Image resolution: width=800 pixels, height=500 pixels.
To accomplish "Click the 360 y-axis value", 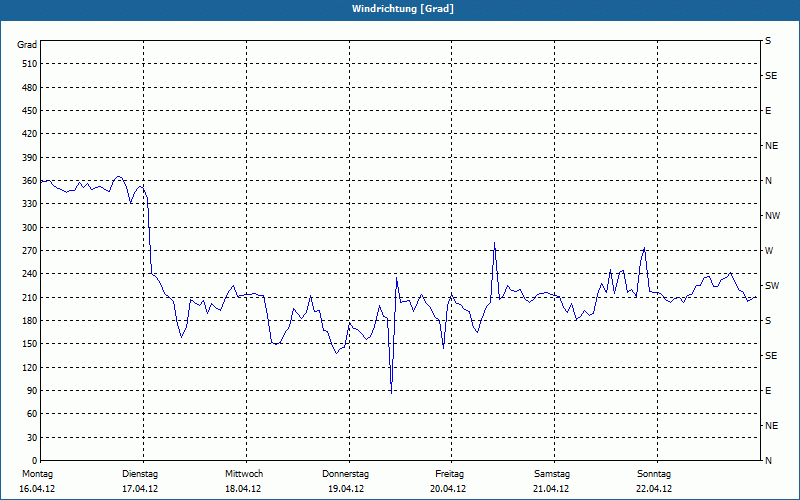I will click(x=30, y=181).
